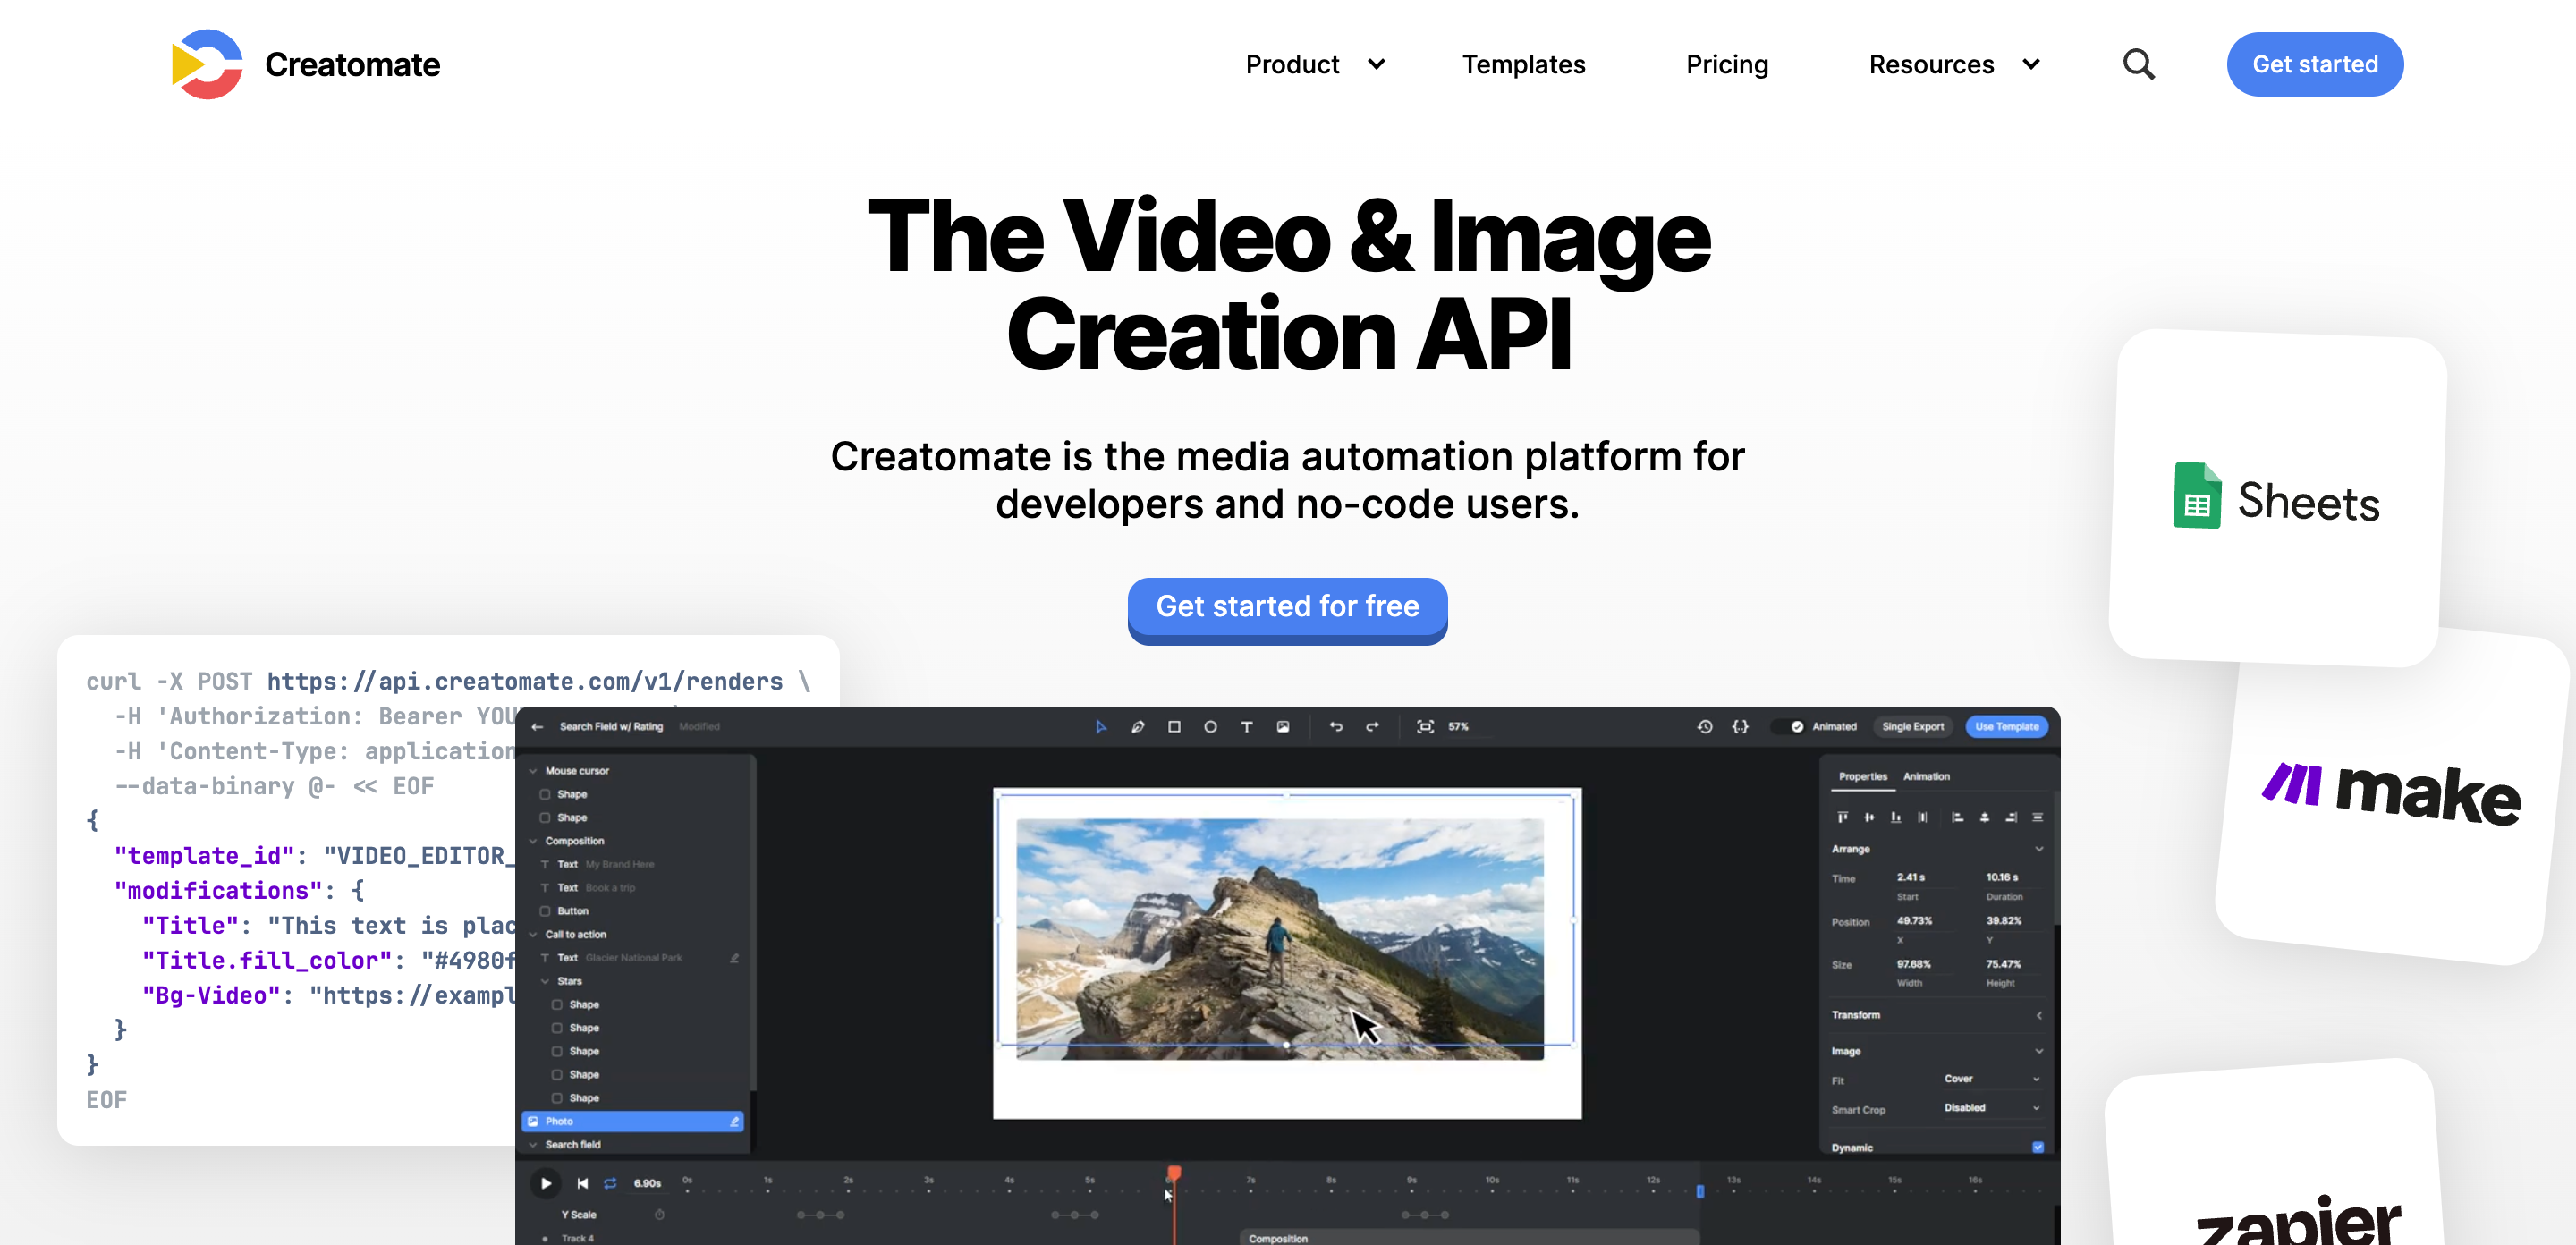Switch to the Animation tab
Screen dimensions: 2576x1245
click(1926, 776)
